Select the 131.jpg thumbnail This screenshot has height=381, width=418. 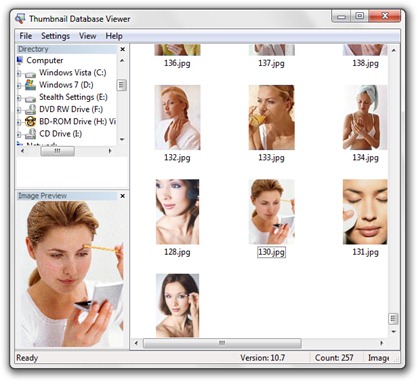(x=365, y=212)
